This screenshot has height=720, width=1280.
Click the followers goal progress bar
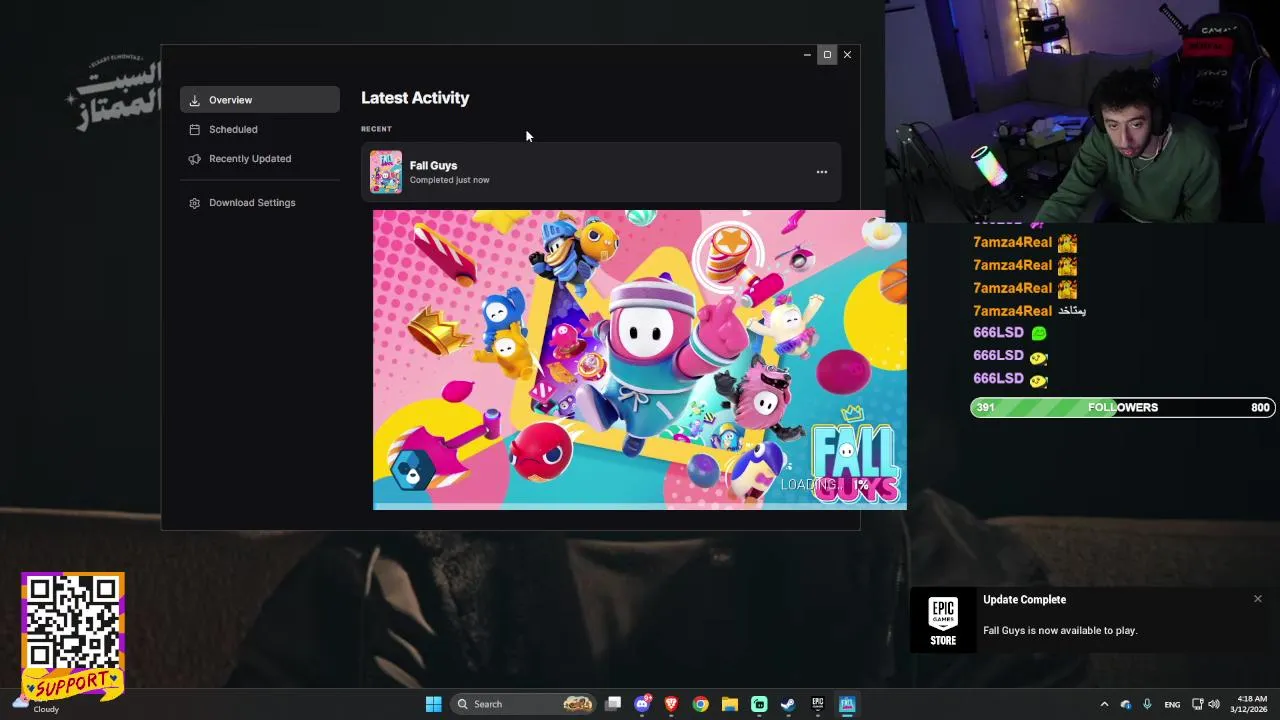1123,407
